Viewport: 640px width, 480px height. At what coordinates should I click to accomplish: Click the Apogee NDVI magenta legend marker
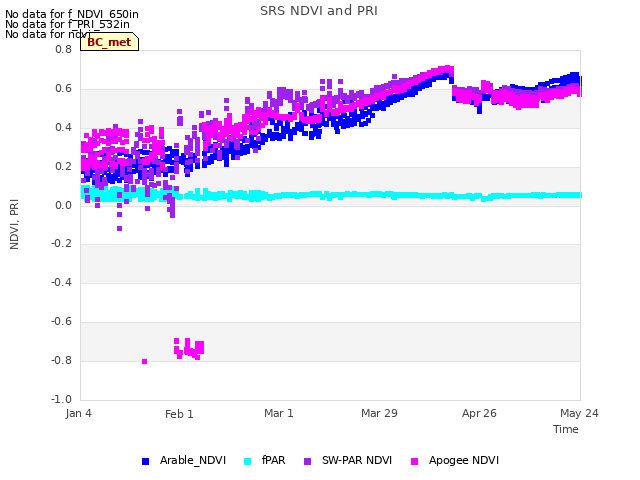point(414,461)
